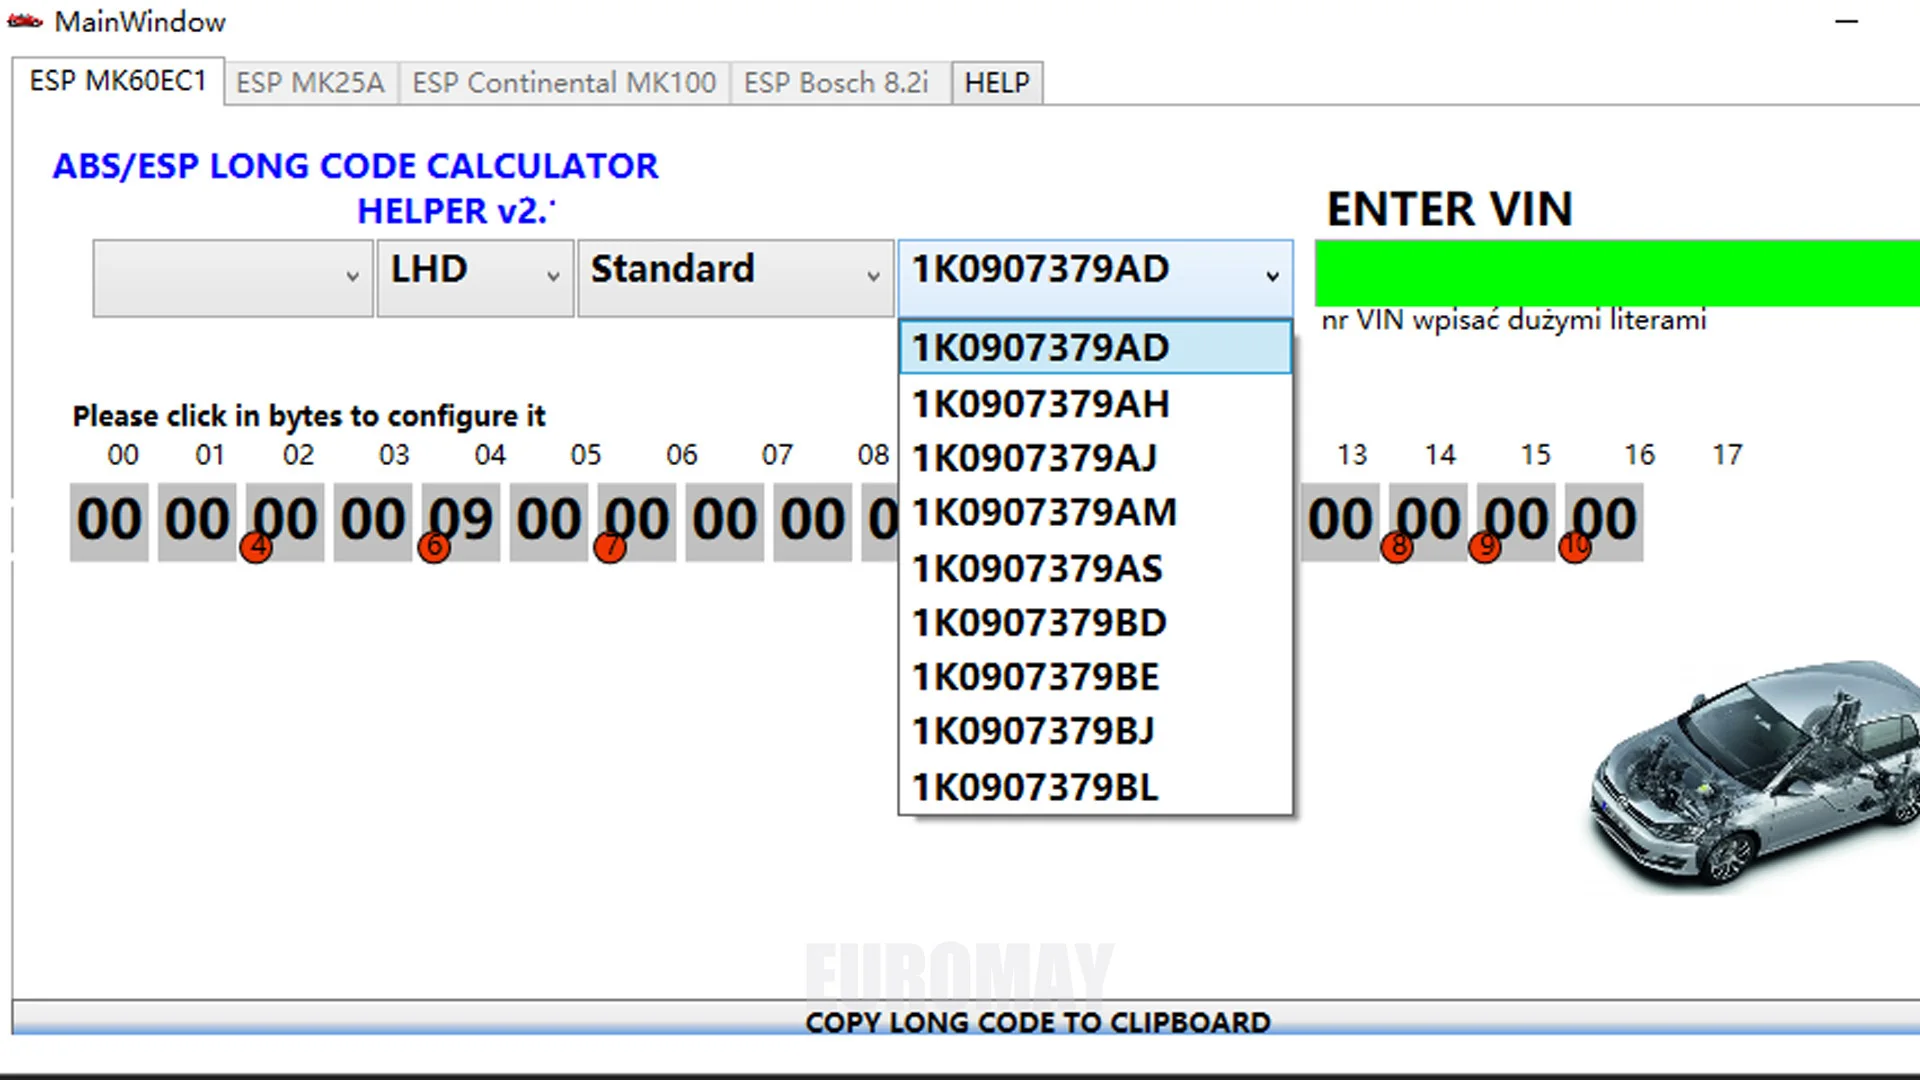Open the LHD steering side dropdown

[x=475, y=278]
